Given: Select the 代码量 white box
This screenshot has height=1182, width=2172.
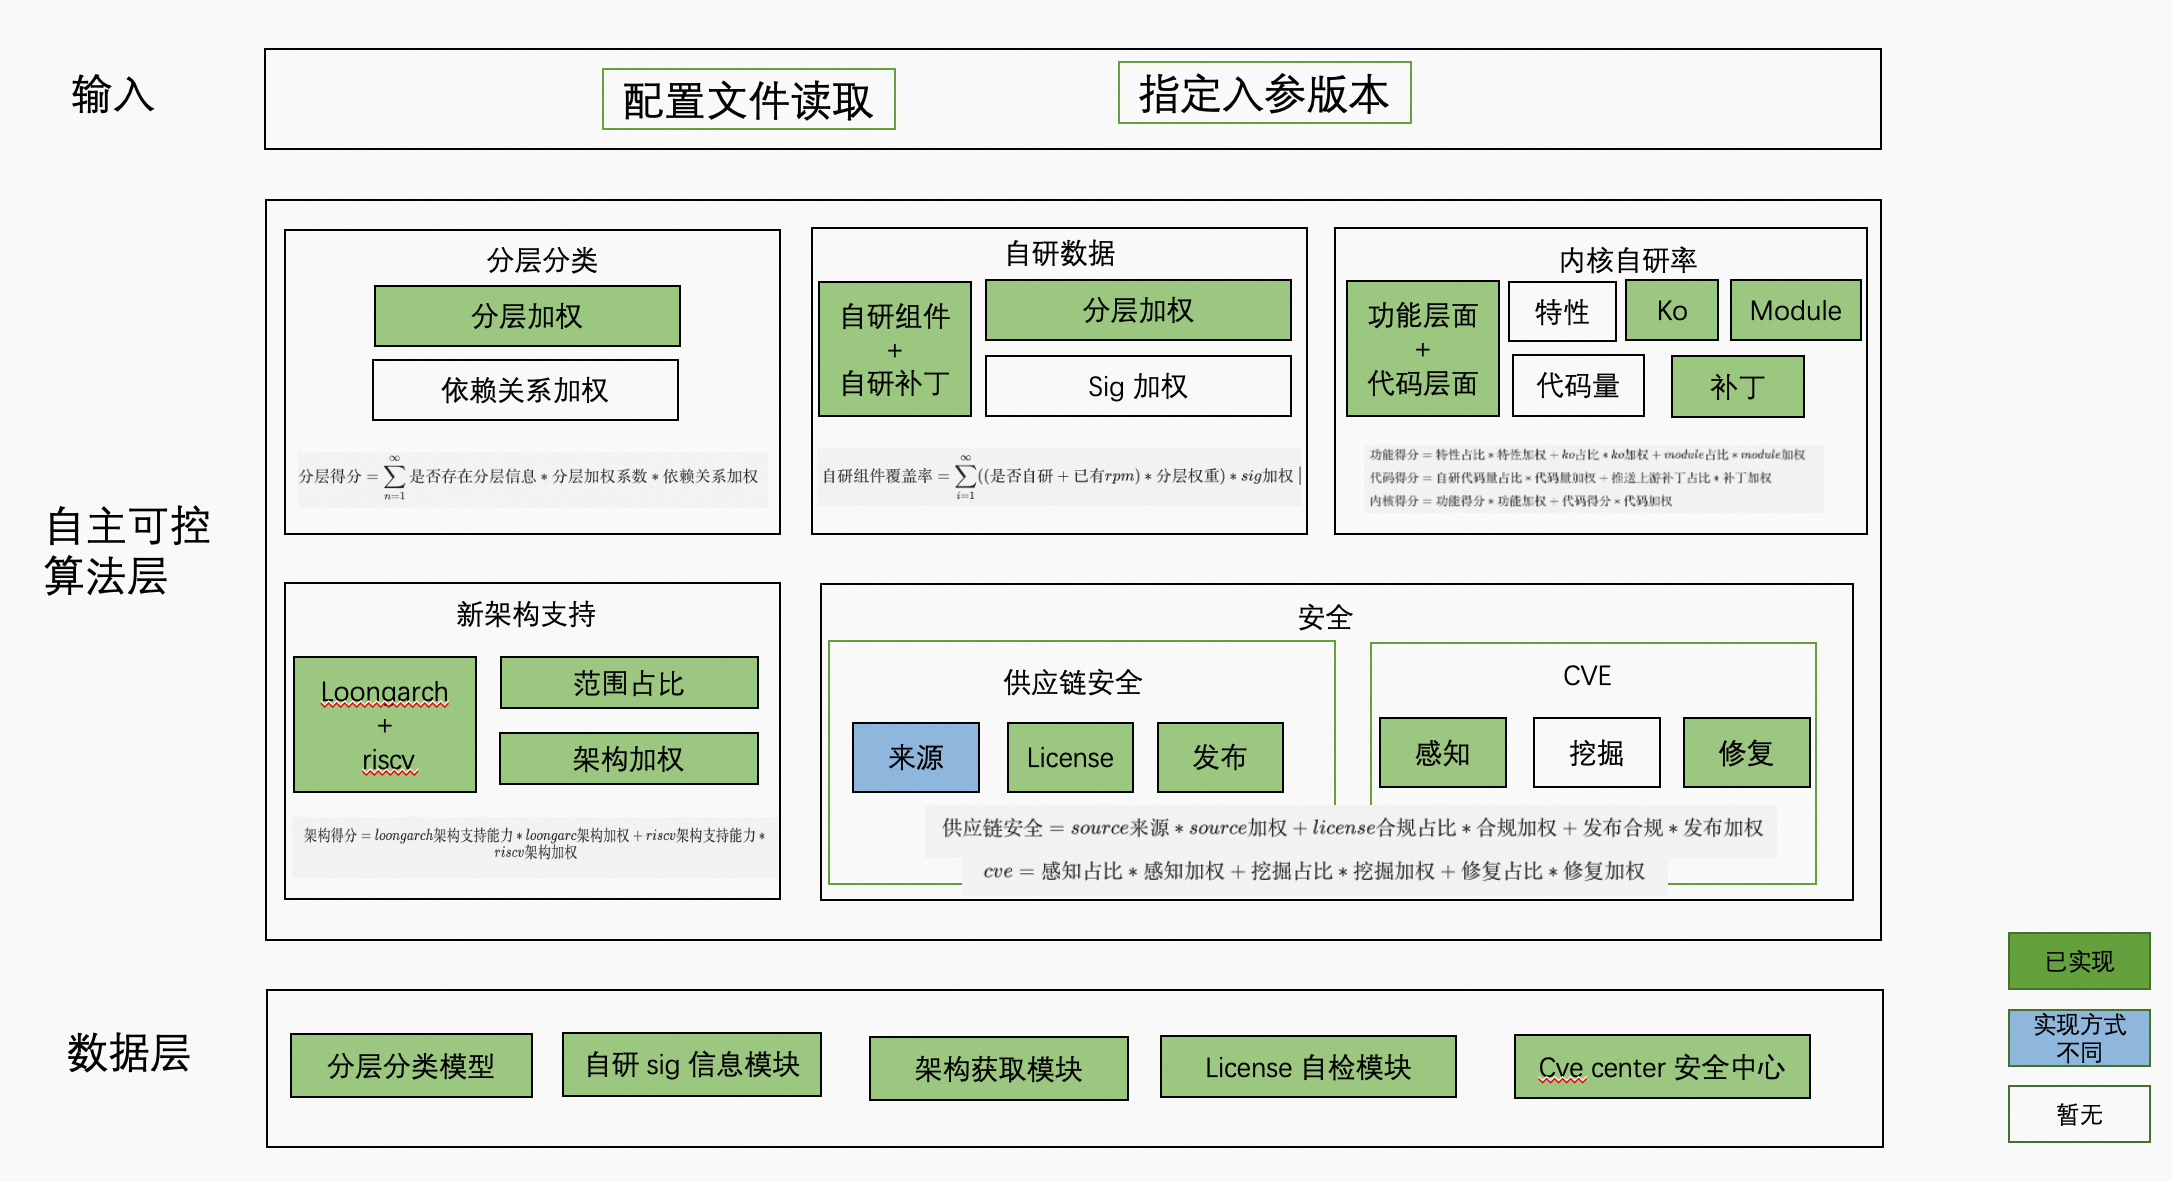Looking at the screenshot, I should pyautogui.click(x=1577, y=386).
